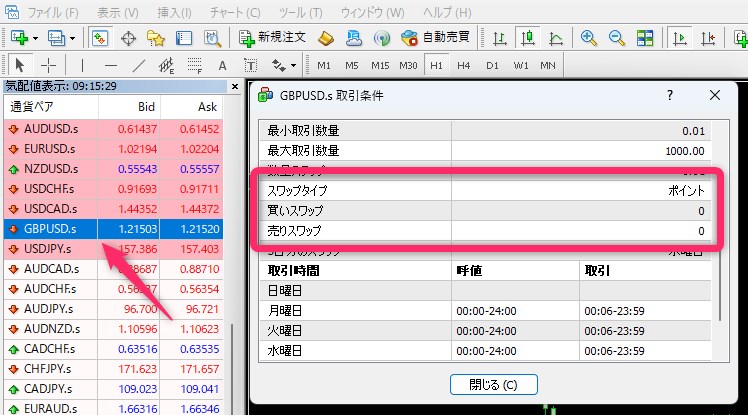Select the NZDUSD.s symbol row
The image size is (748, 415).
pyautogui.click(x=114, y=169)
